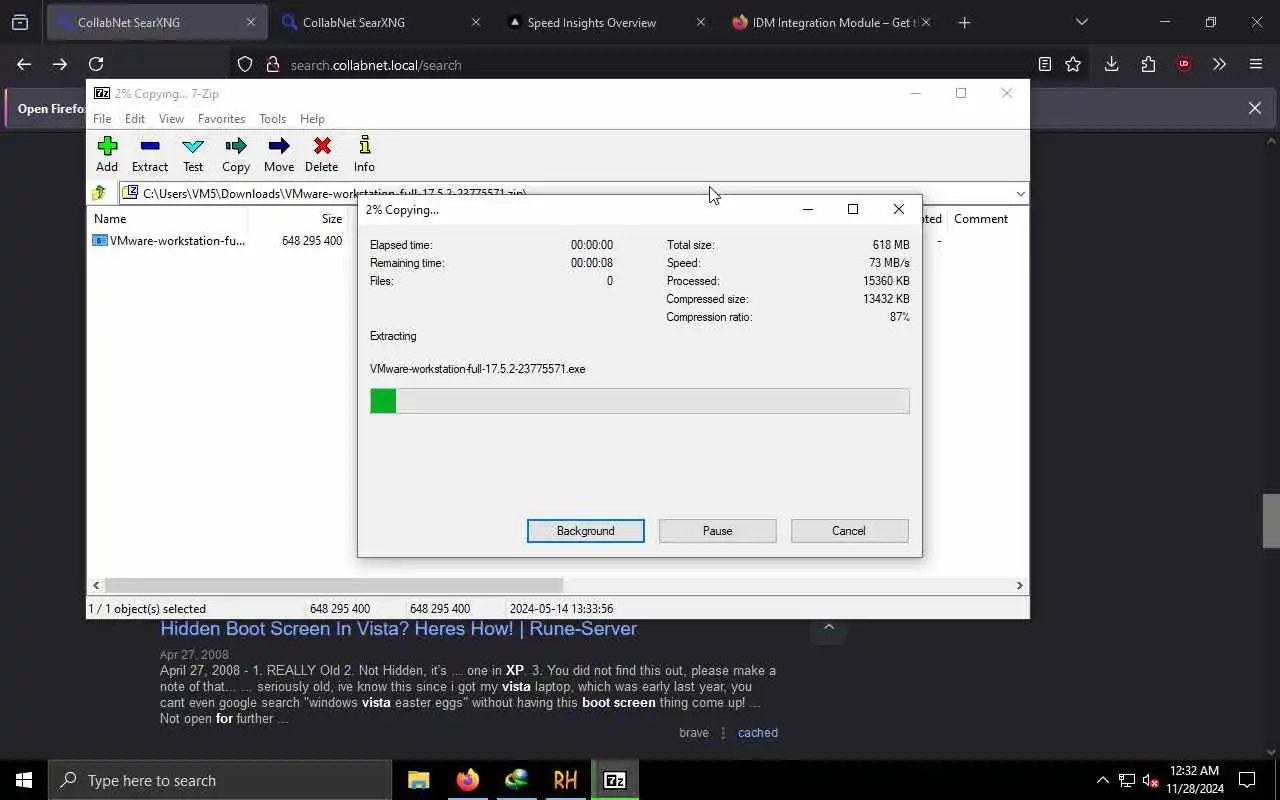
Task: Click the Background button in the copying dialog
Action: point(586,531)
